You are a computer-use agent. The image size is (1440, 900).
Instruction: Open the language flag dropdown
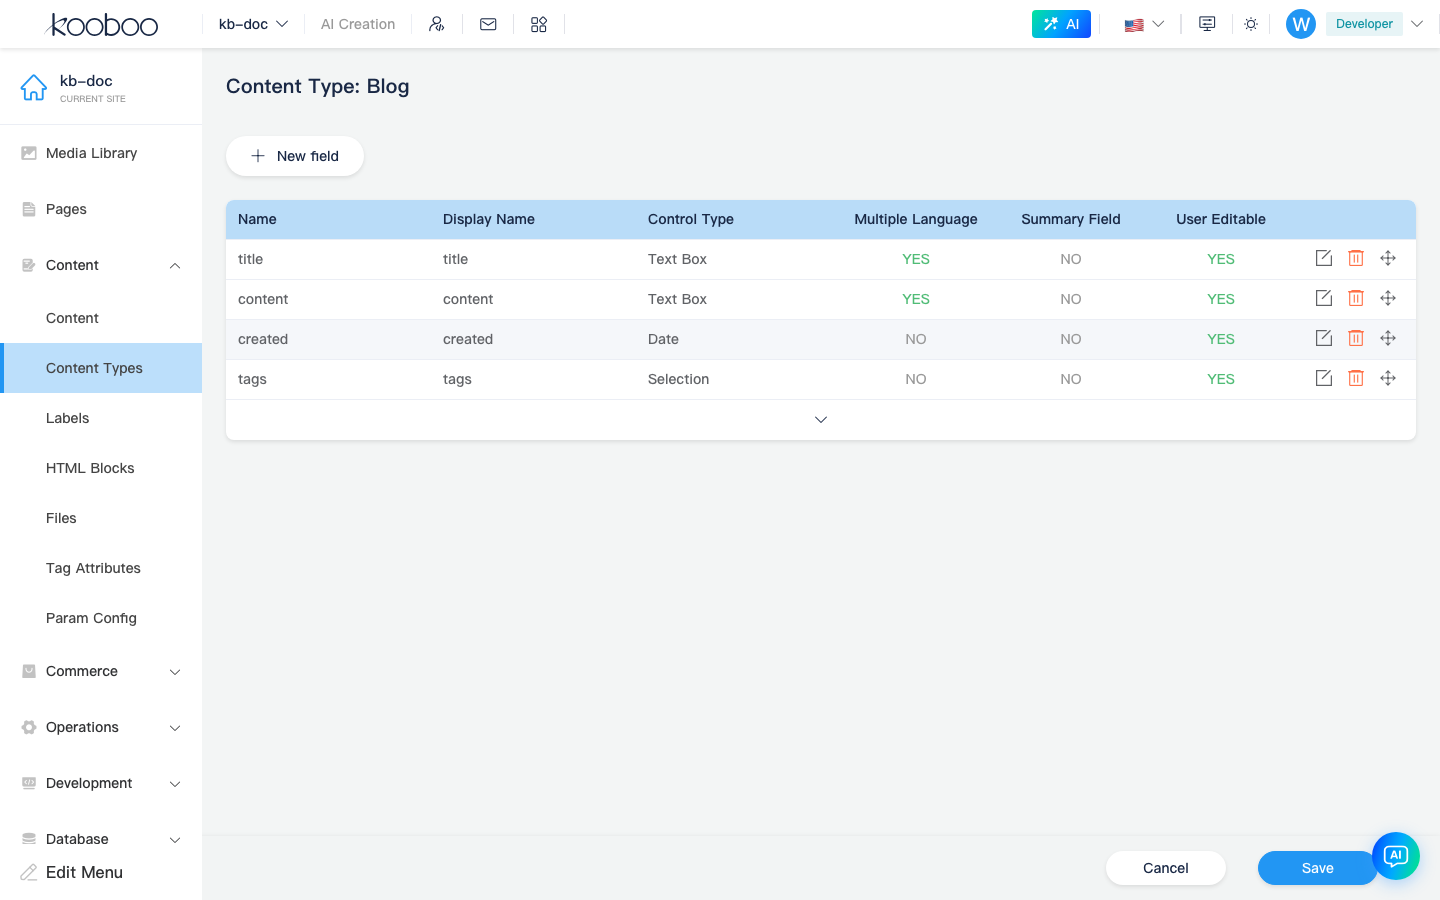click(x=1144, y=24)
